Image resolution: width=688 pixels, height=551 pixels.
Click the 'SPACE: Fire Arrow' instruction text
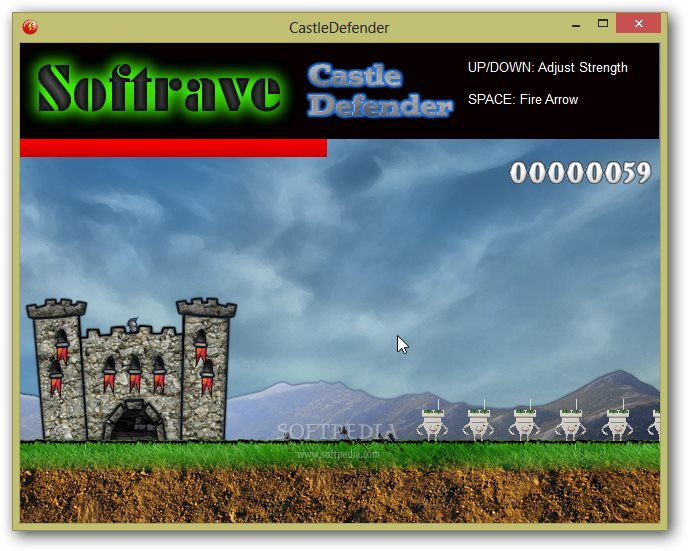[523, 100]
